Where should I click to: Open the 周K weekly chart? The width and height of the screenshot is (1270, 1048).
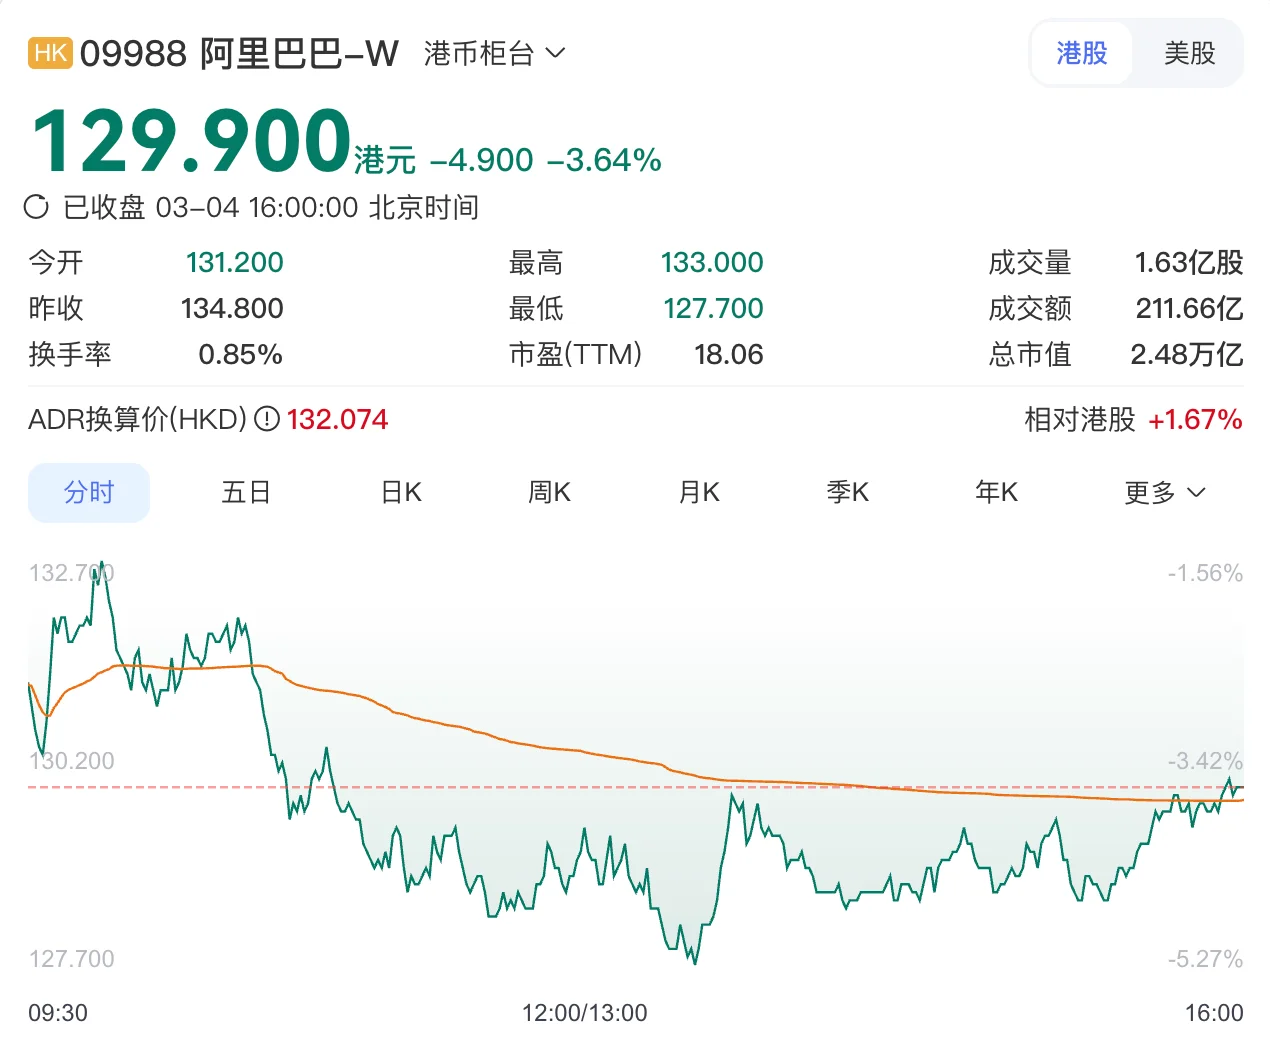click(549, 492)
